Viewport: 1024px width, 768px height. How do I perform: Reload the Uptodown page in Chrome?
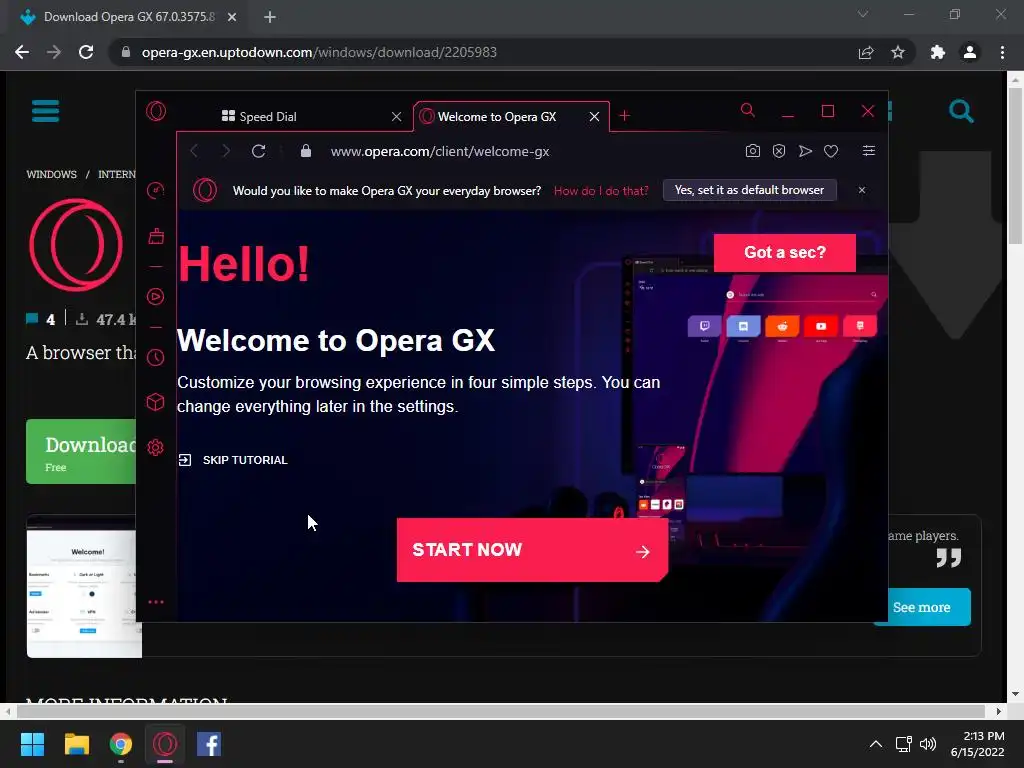[x=86, y=52]
